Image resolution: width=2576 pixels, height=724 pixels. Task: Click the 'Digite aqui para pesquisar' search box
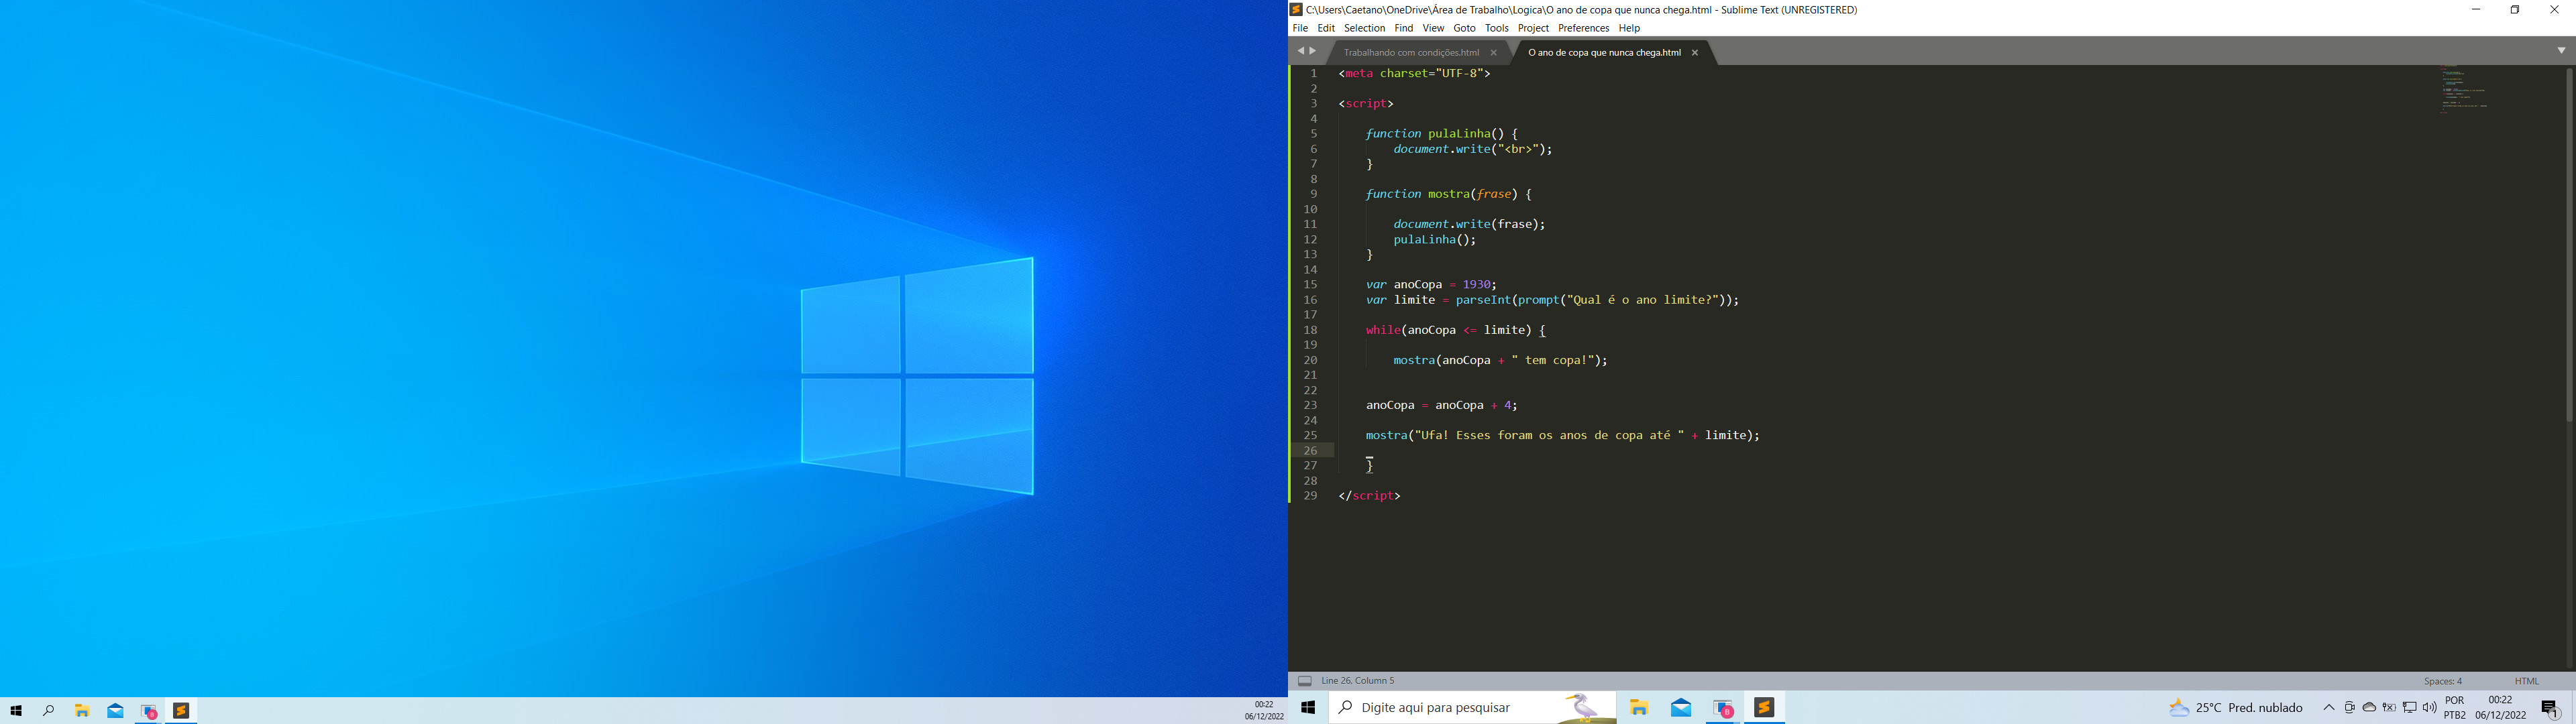(x=1472, y=708)
